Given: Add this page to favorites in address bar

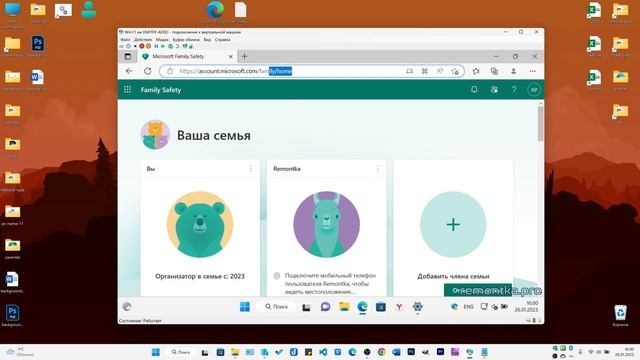Looking at the screenshot, I should pyautogui.click(x=455, y=71).
